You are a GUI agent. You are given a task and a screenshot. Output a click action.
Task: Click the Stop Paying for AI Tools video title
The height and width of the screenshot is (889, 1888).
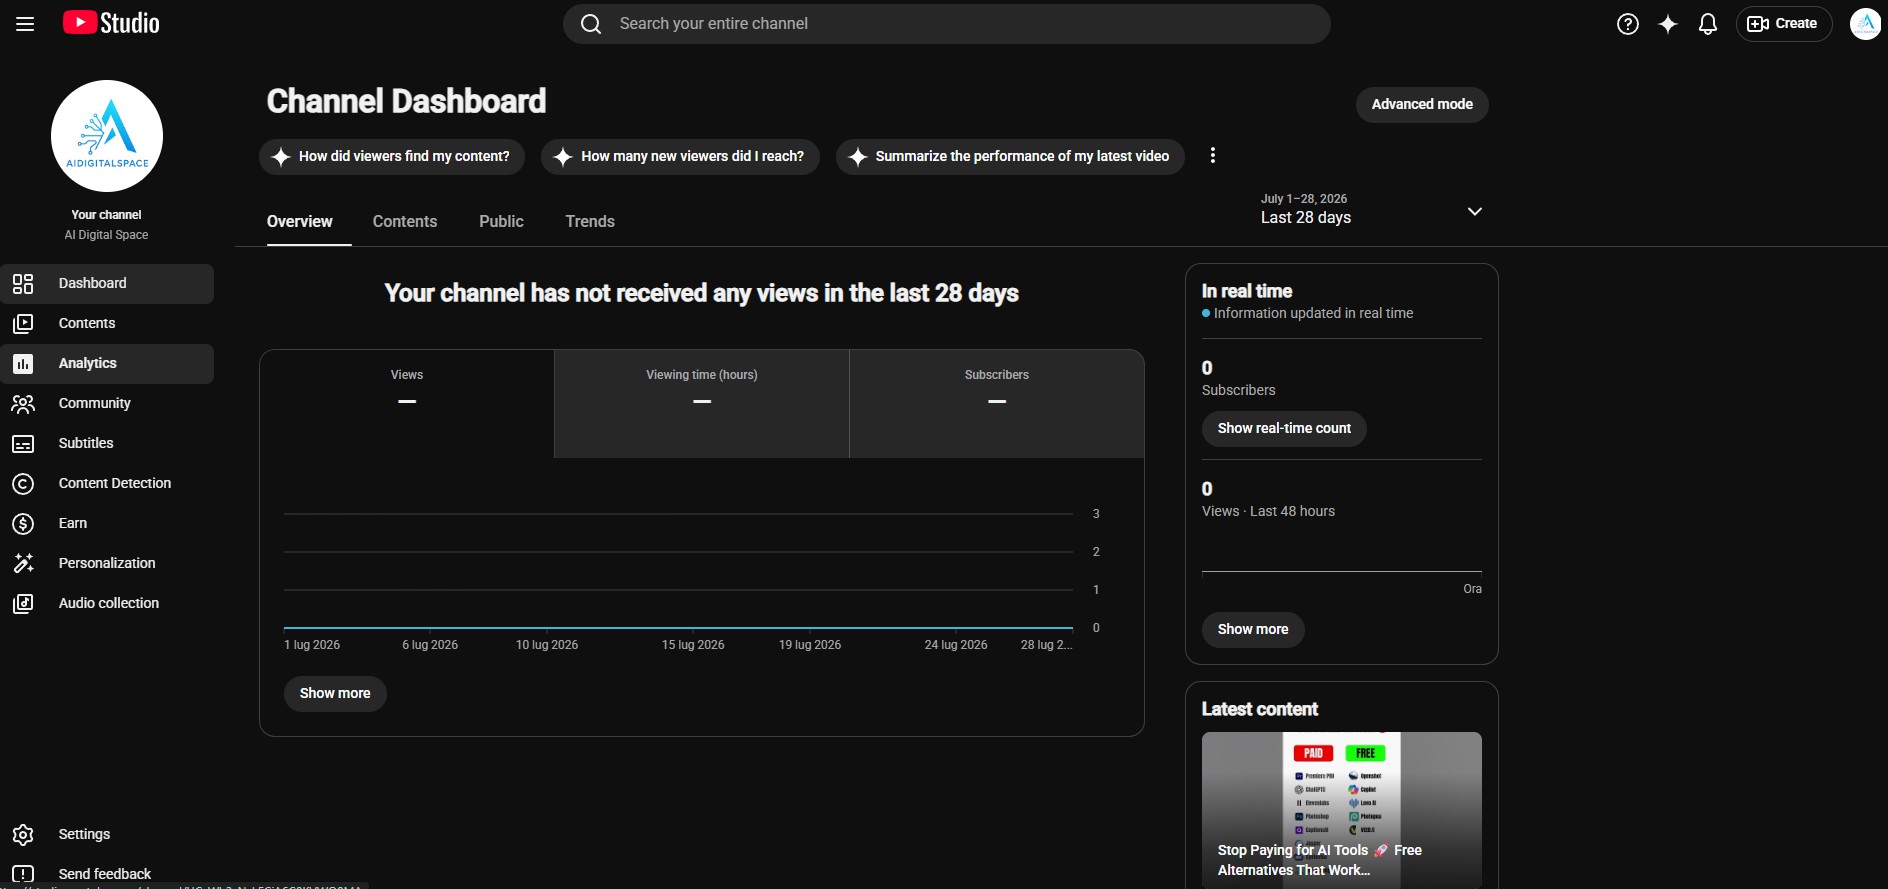point(1320,861)
